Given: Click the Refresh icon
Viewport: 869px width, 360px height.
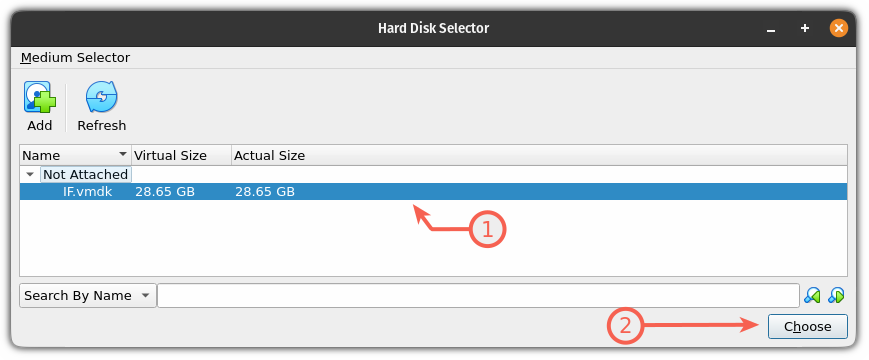Looking at the screenshot, I should pyautogui.click(x=101, y=97).
